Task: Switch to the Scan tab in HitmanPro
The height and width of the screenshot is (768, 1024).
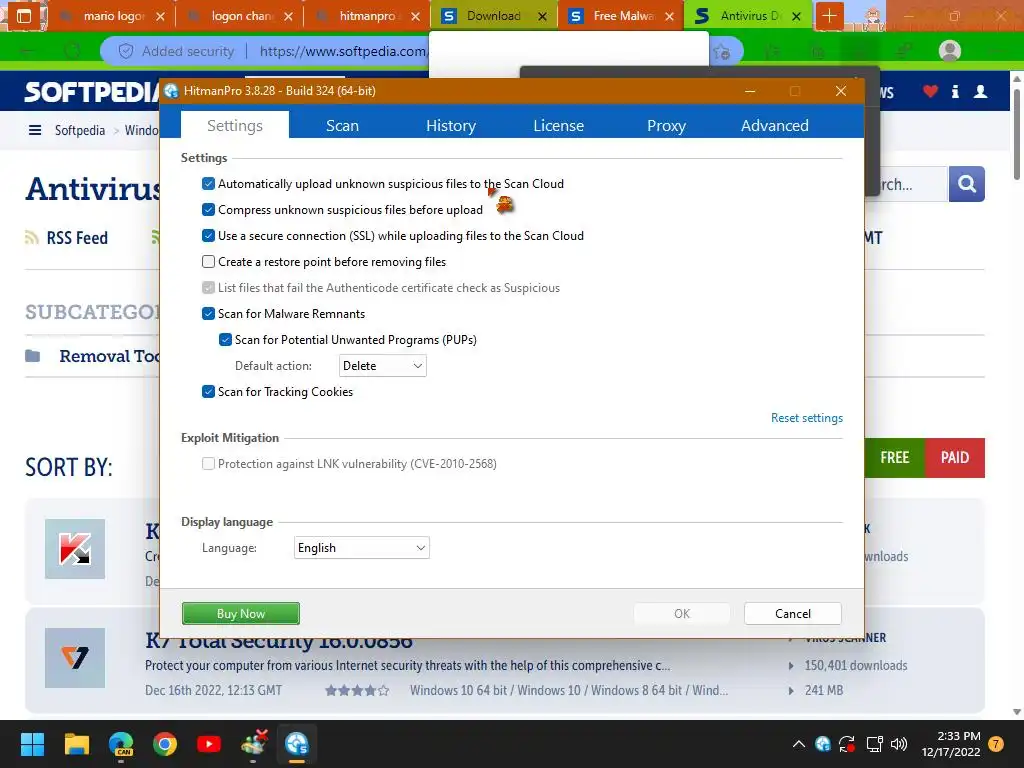Action: pos(342,125)
